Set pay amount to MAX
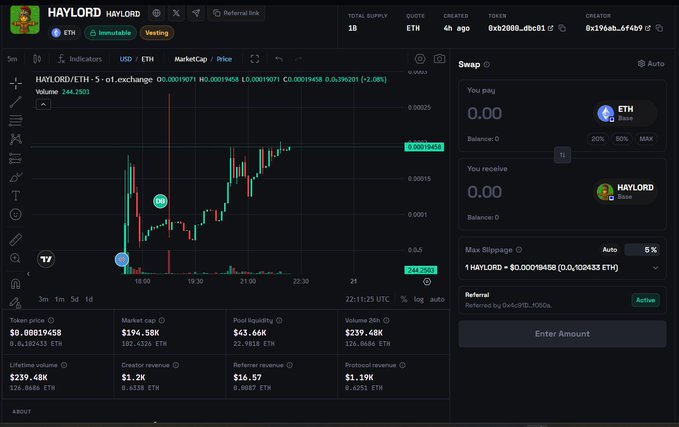This screenshot has height=427, width=679. [x=646, y=139]
